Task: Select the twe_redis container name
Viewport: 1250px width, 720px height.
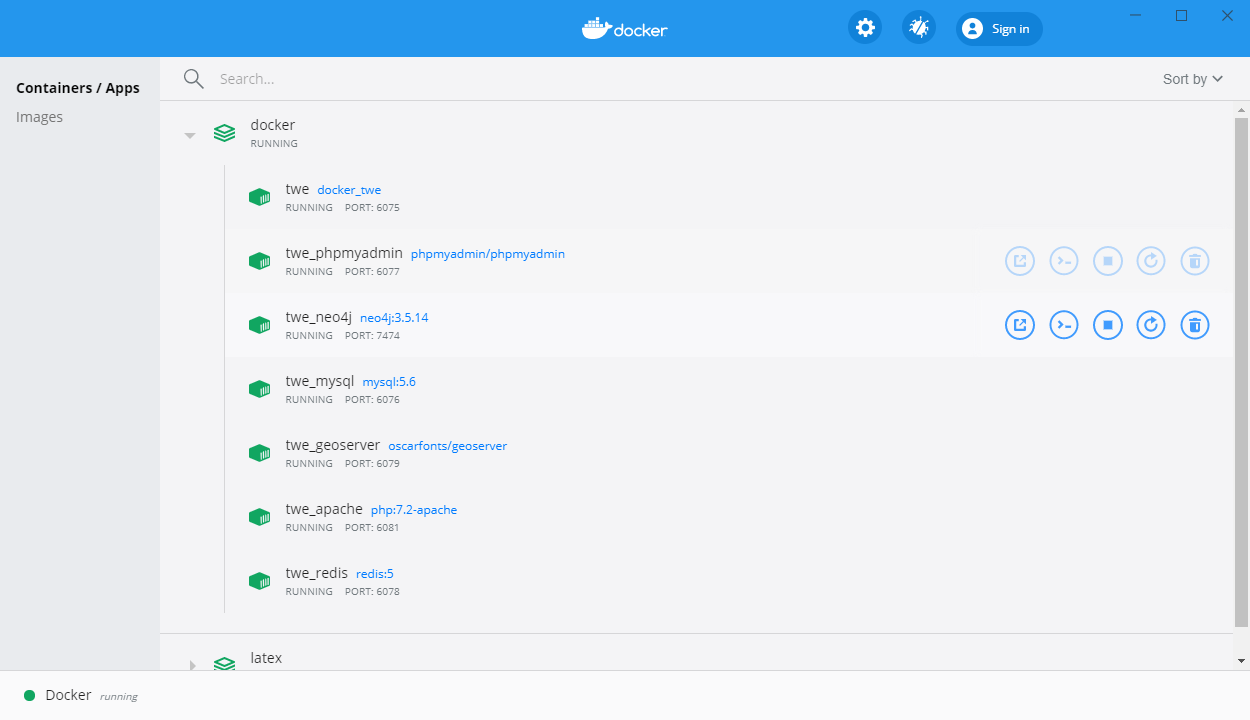Action: 317,573
